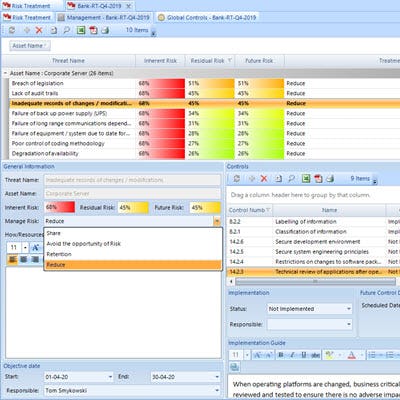Open the implementation Status dropdown
Screen dimensions: 400x400
click(349, 309)
